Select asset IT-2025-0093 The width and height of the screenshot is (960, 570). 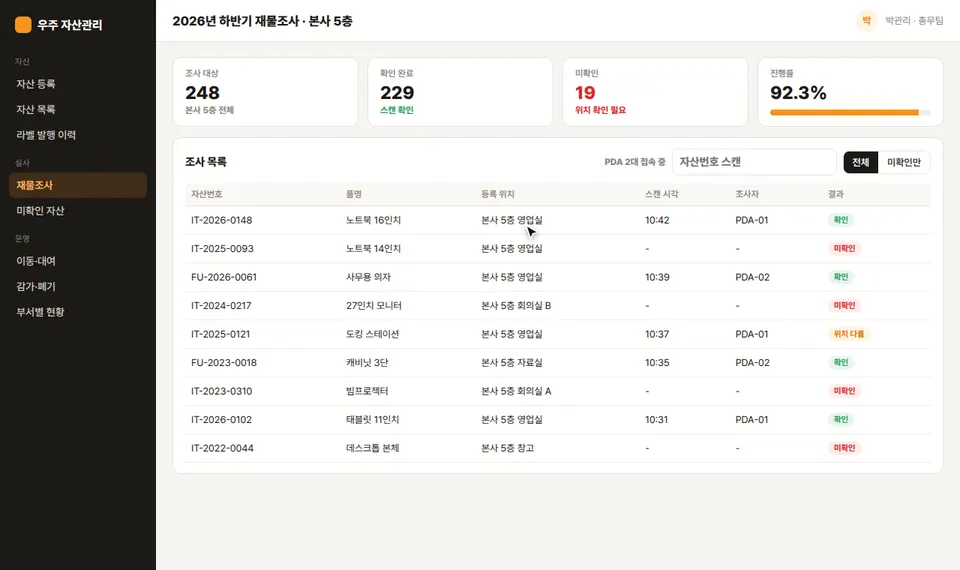(x=222, y=249)
